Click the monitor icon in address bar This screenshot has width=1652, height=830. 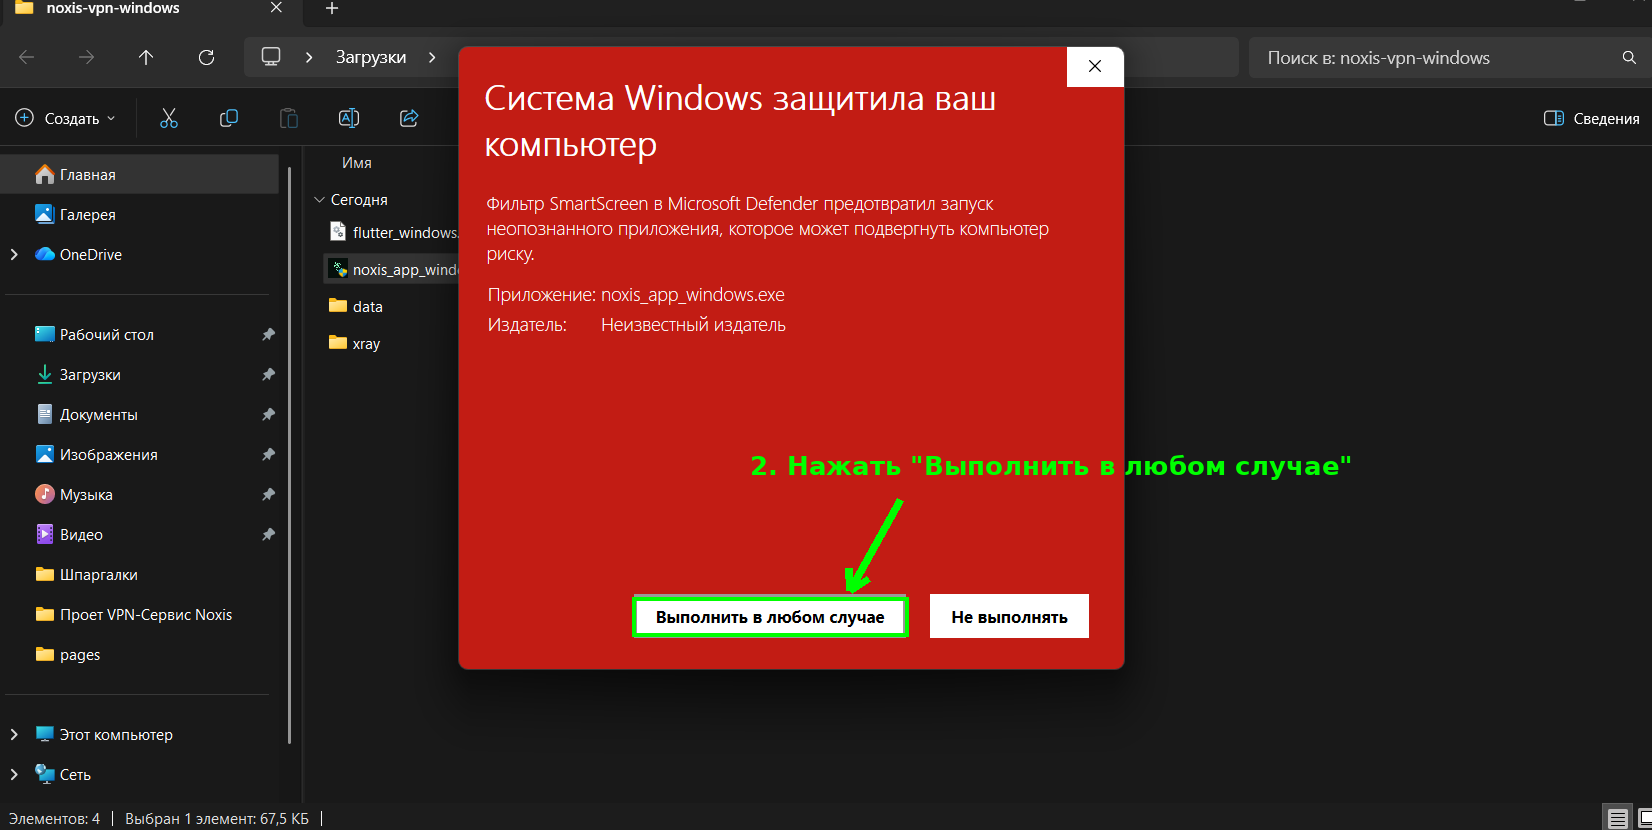point(271,57)
